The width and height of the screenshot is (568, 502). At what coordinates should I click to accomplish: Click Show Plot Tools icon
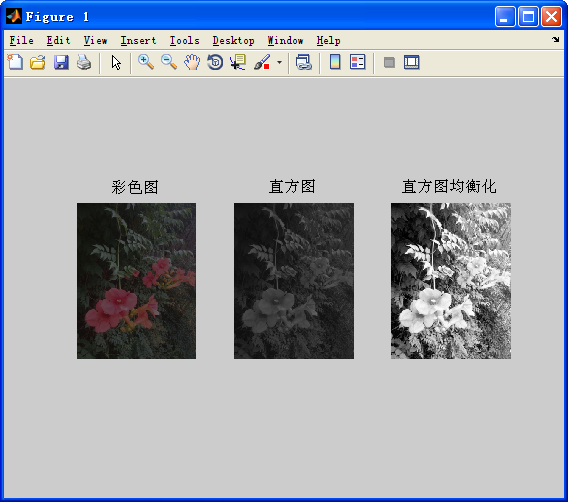(412, 62)
